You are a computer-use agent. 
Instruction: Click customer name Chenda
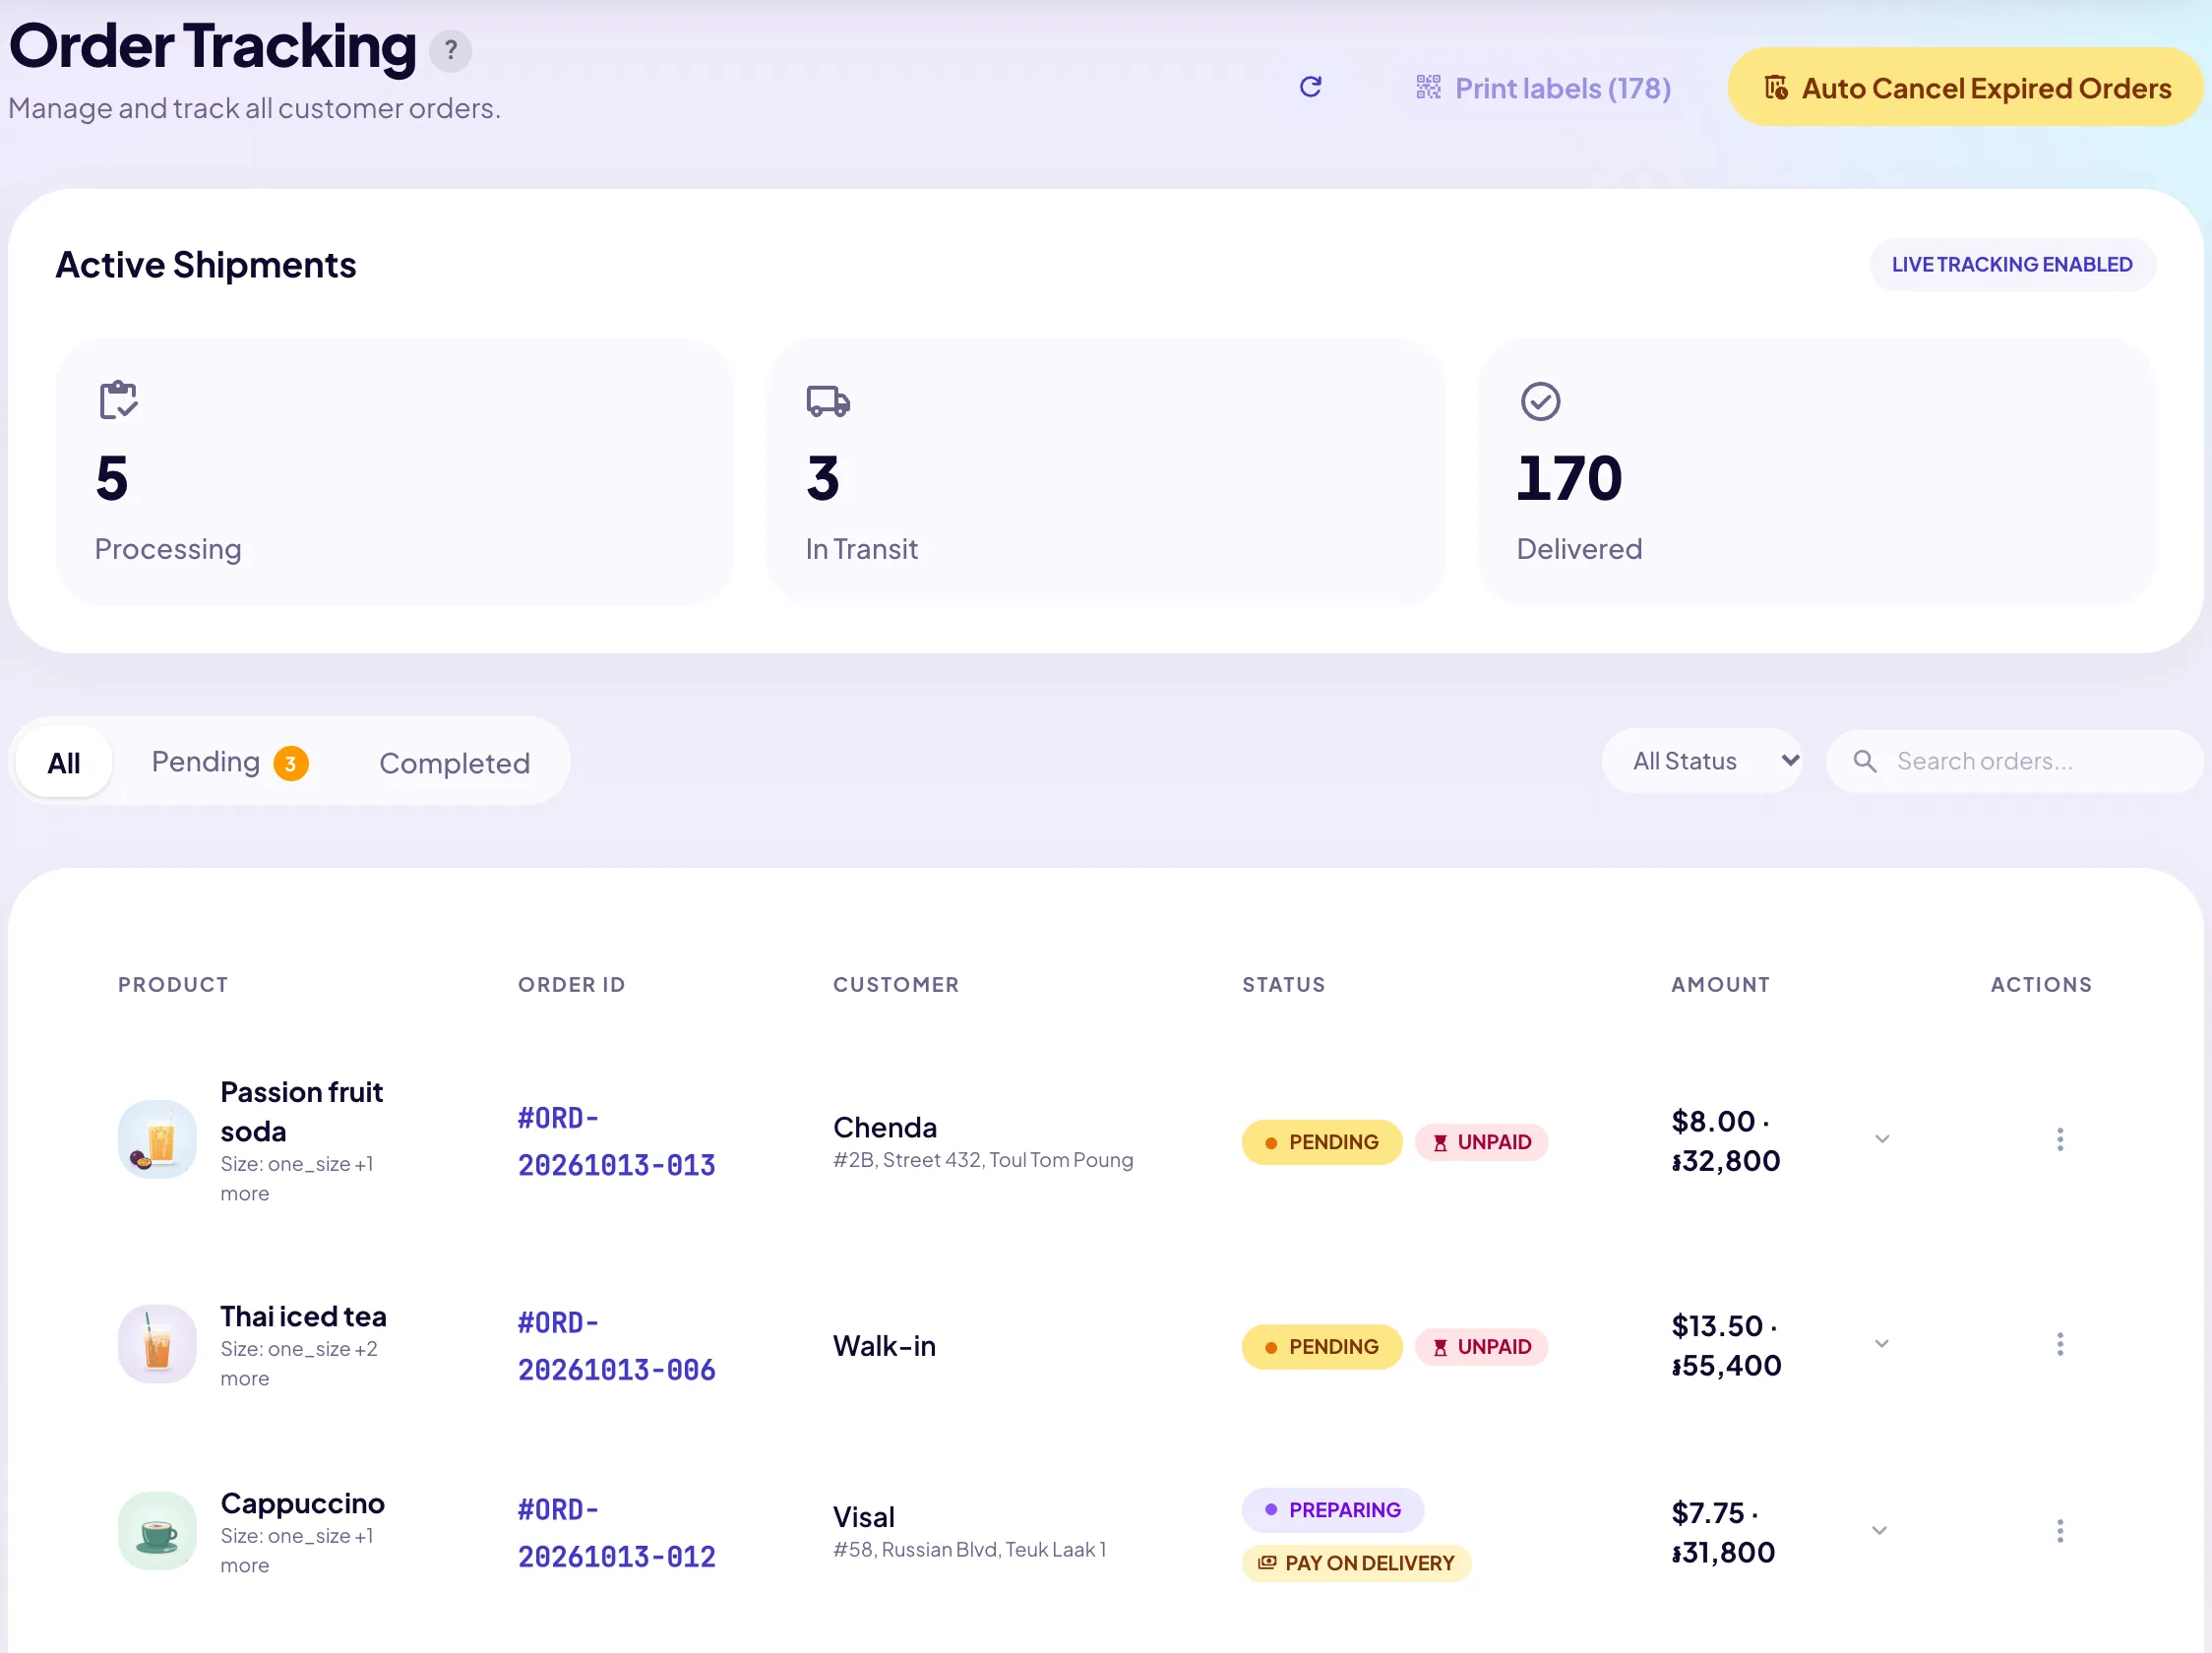pyautogui.click(x=885, y=1128)
